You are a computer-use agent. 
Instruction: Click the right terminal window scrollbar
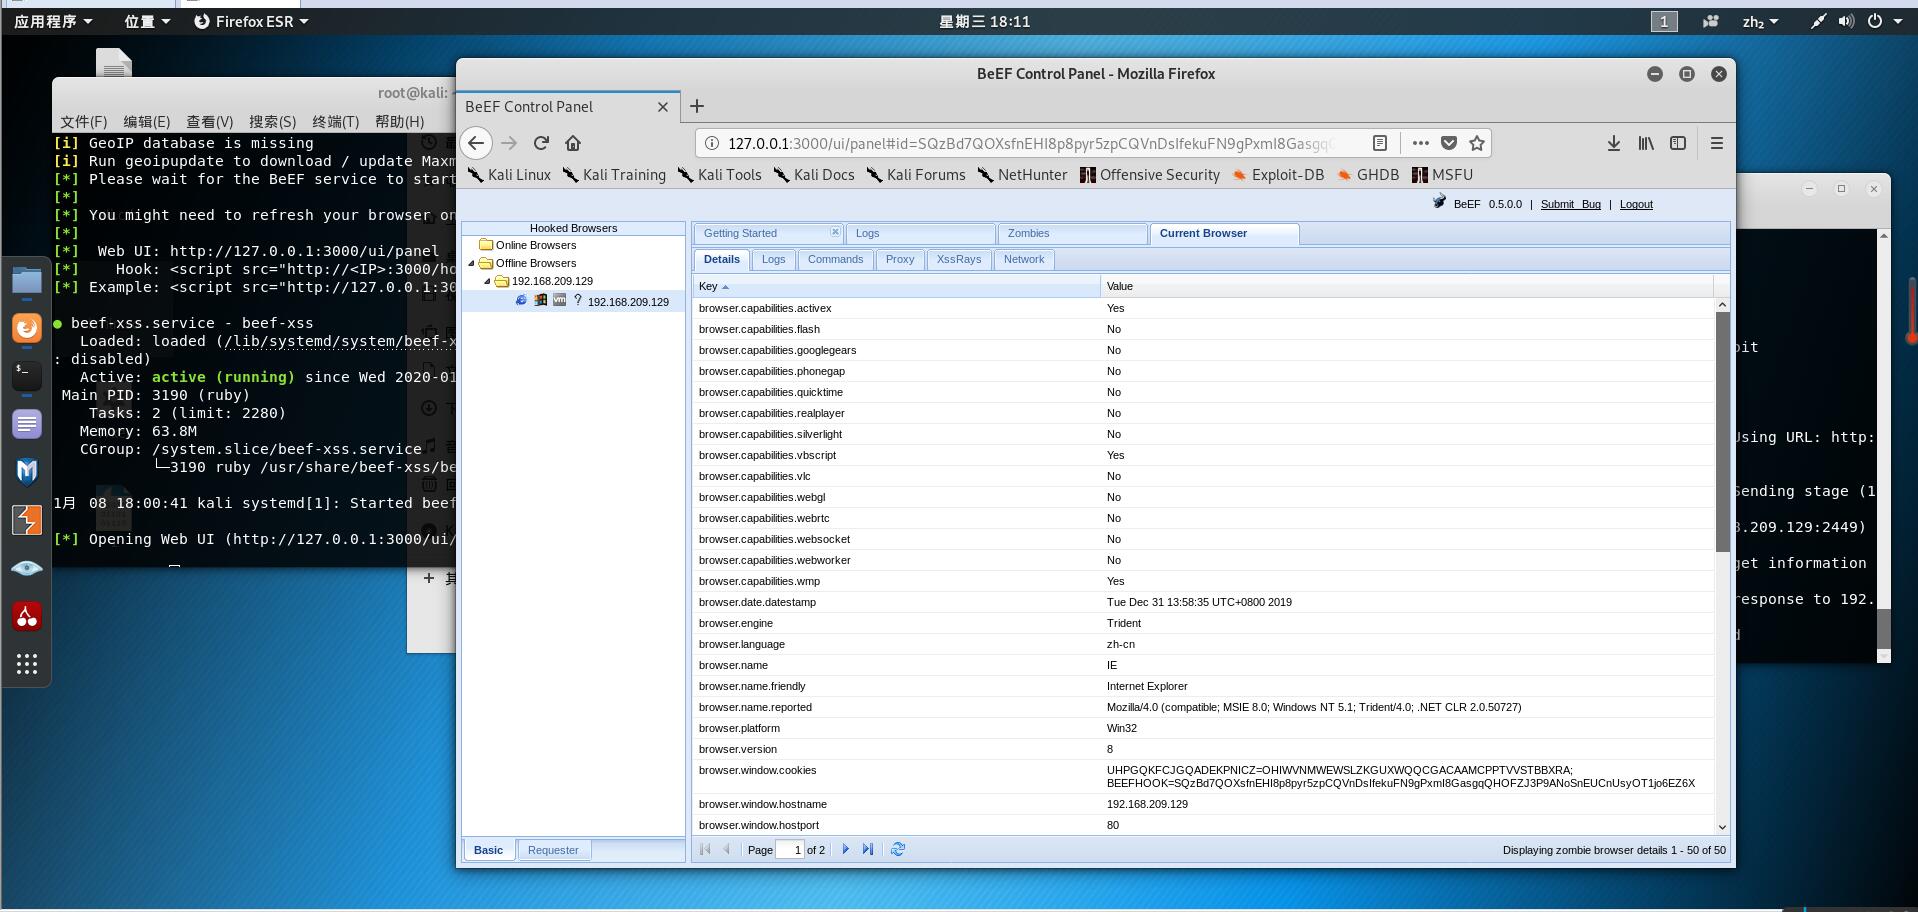click(1884, 629)
